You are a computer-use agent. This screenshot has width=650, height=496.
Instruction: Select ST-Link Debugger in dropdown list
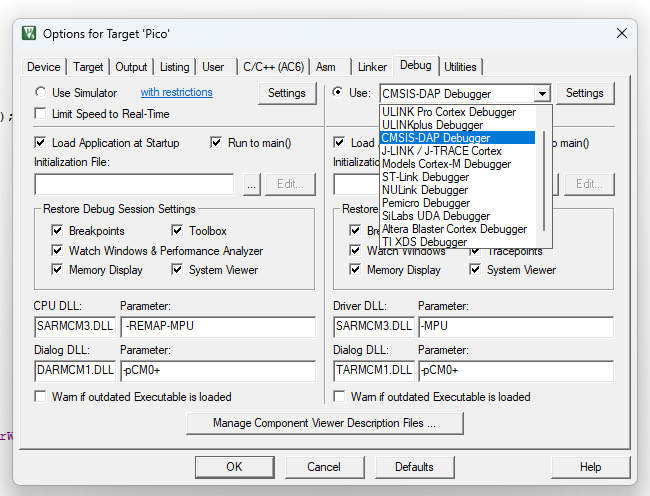(x=425, y=177)
